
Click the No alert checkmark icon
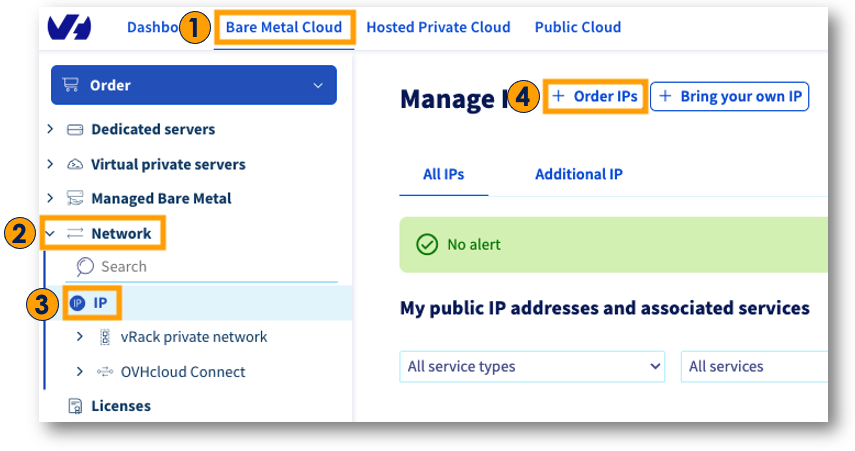[427, 244]
